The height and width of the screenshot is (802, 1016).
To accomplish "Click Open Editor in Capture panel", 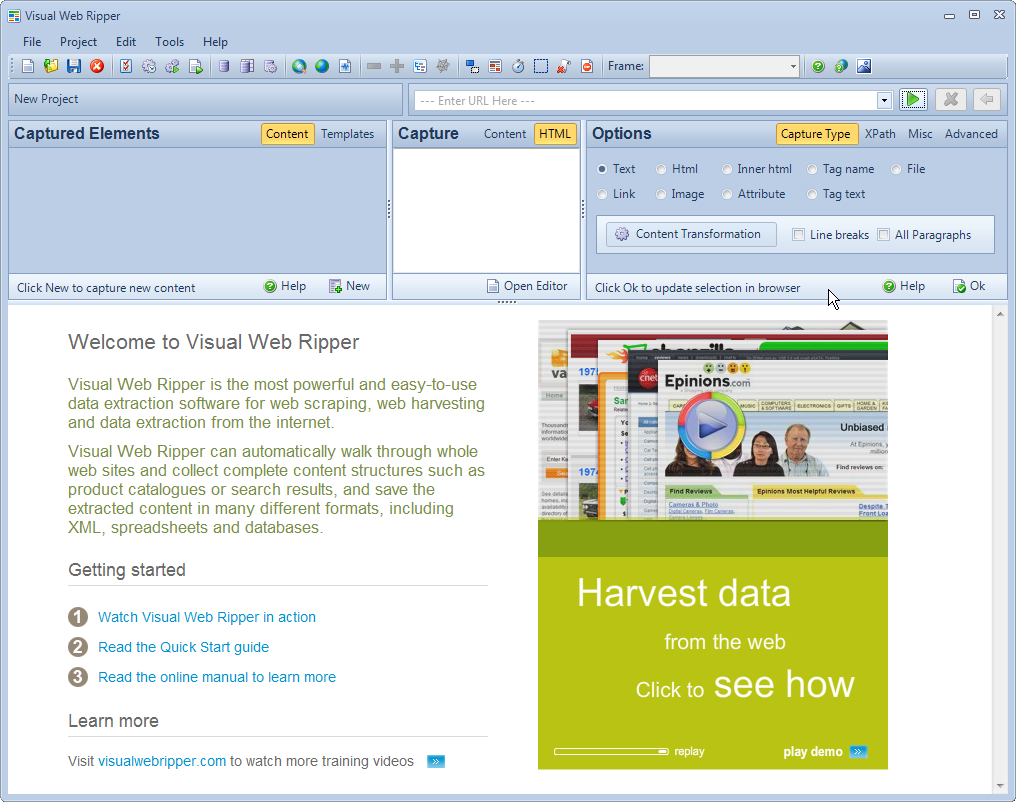I will (527, 286).
